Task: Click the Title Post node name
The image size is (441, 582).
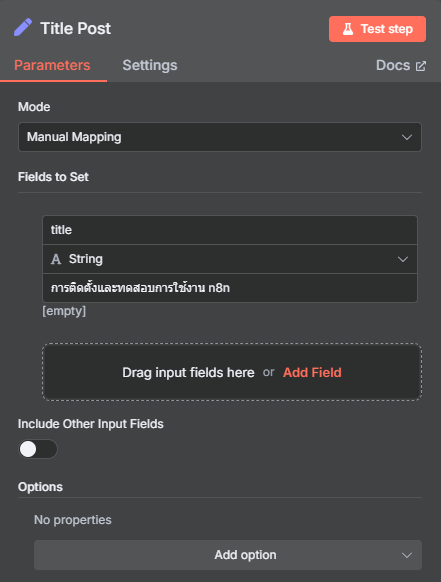Action: pyautogui.click(x=76, y=29)
